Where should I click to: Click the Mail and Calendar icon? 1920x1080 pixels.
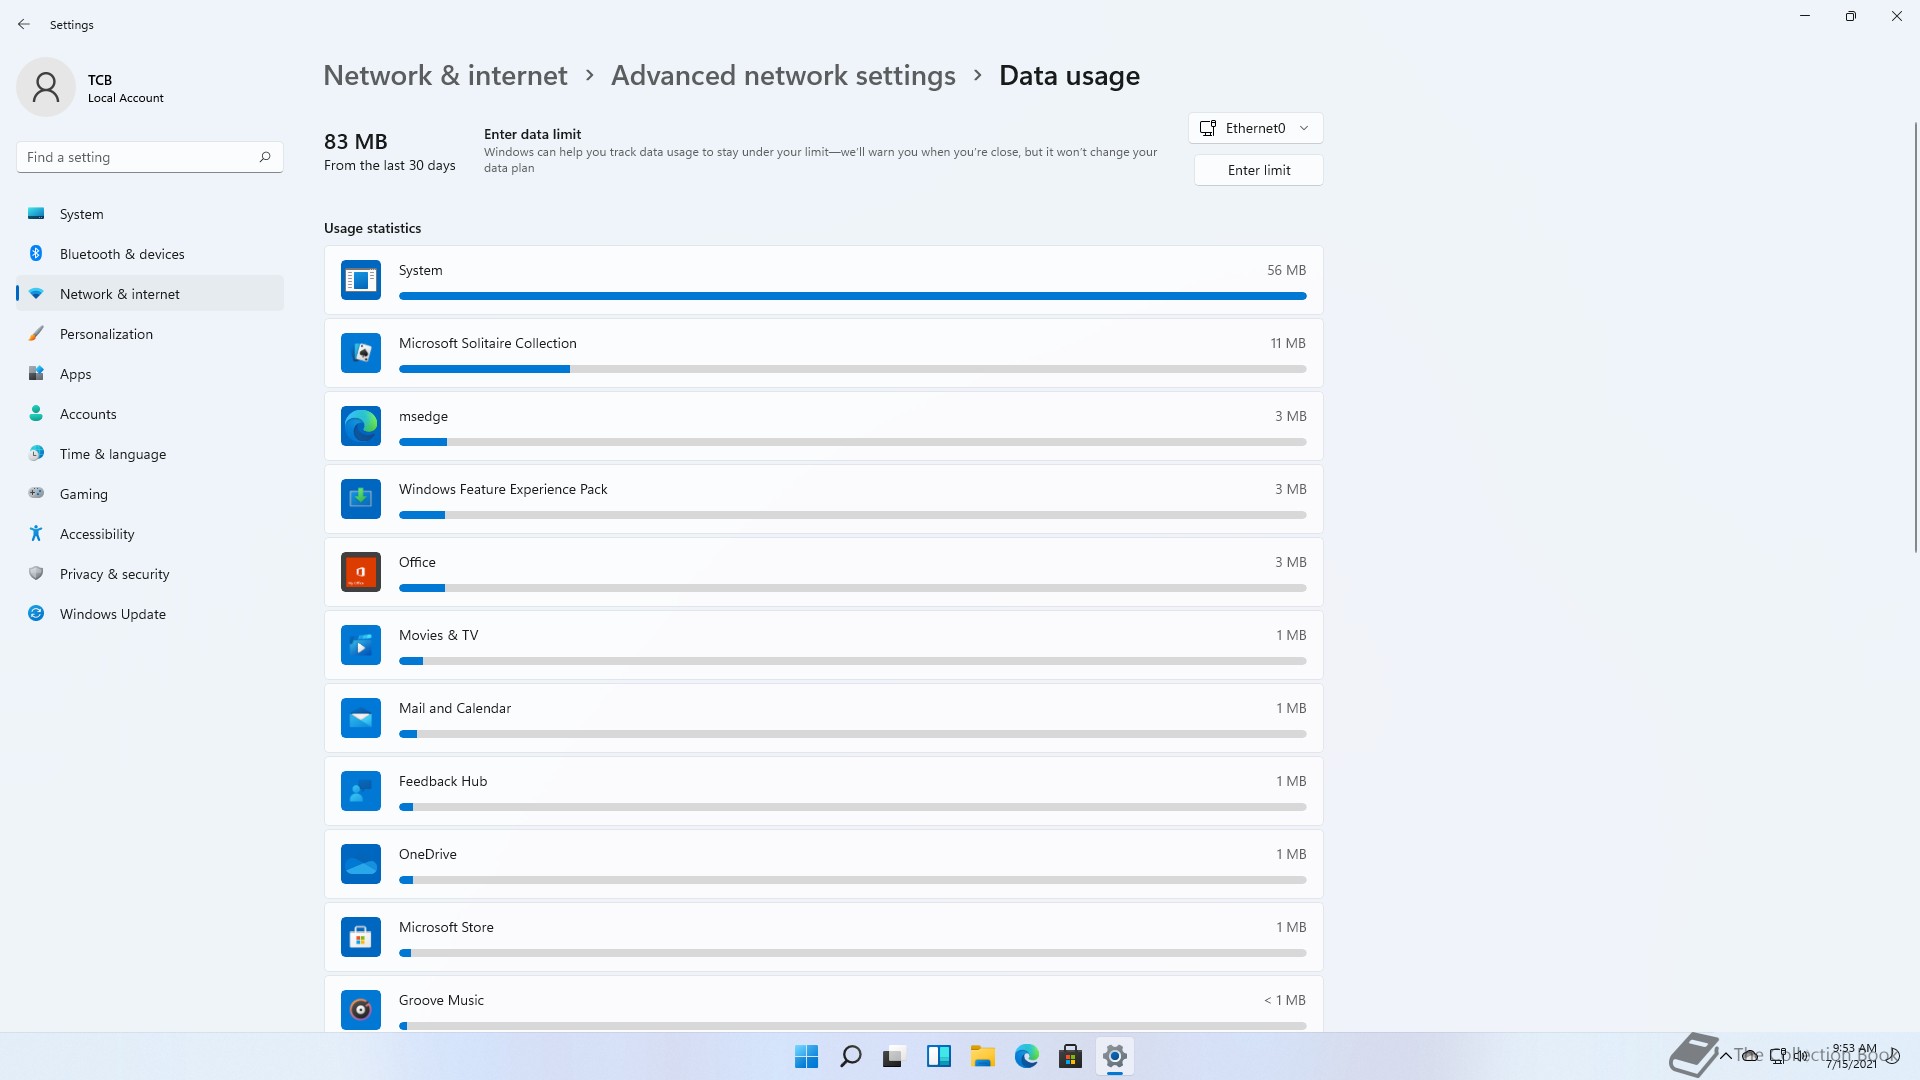coord(361,718)
